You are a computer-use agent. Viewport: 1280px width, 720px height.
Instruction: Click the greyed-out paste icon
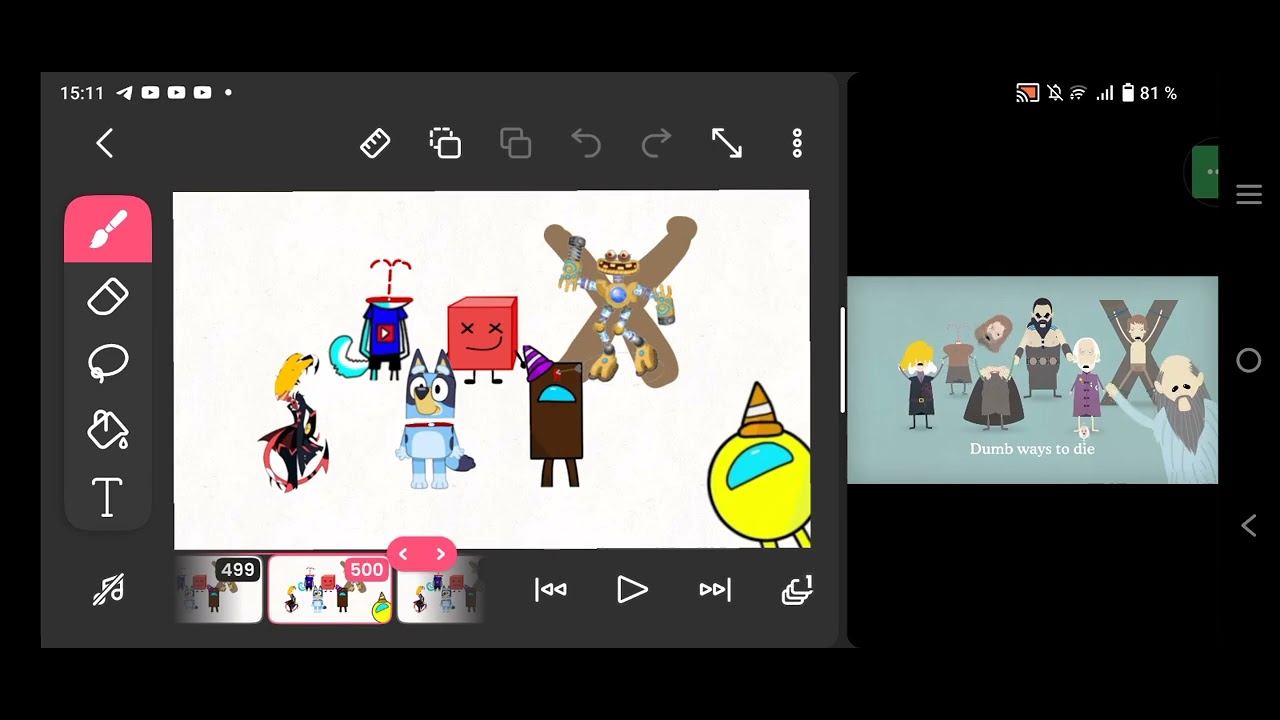coord(515,143)
